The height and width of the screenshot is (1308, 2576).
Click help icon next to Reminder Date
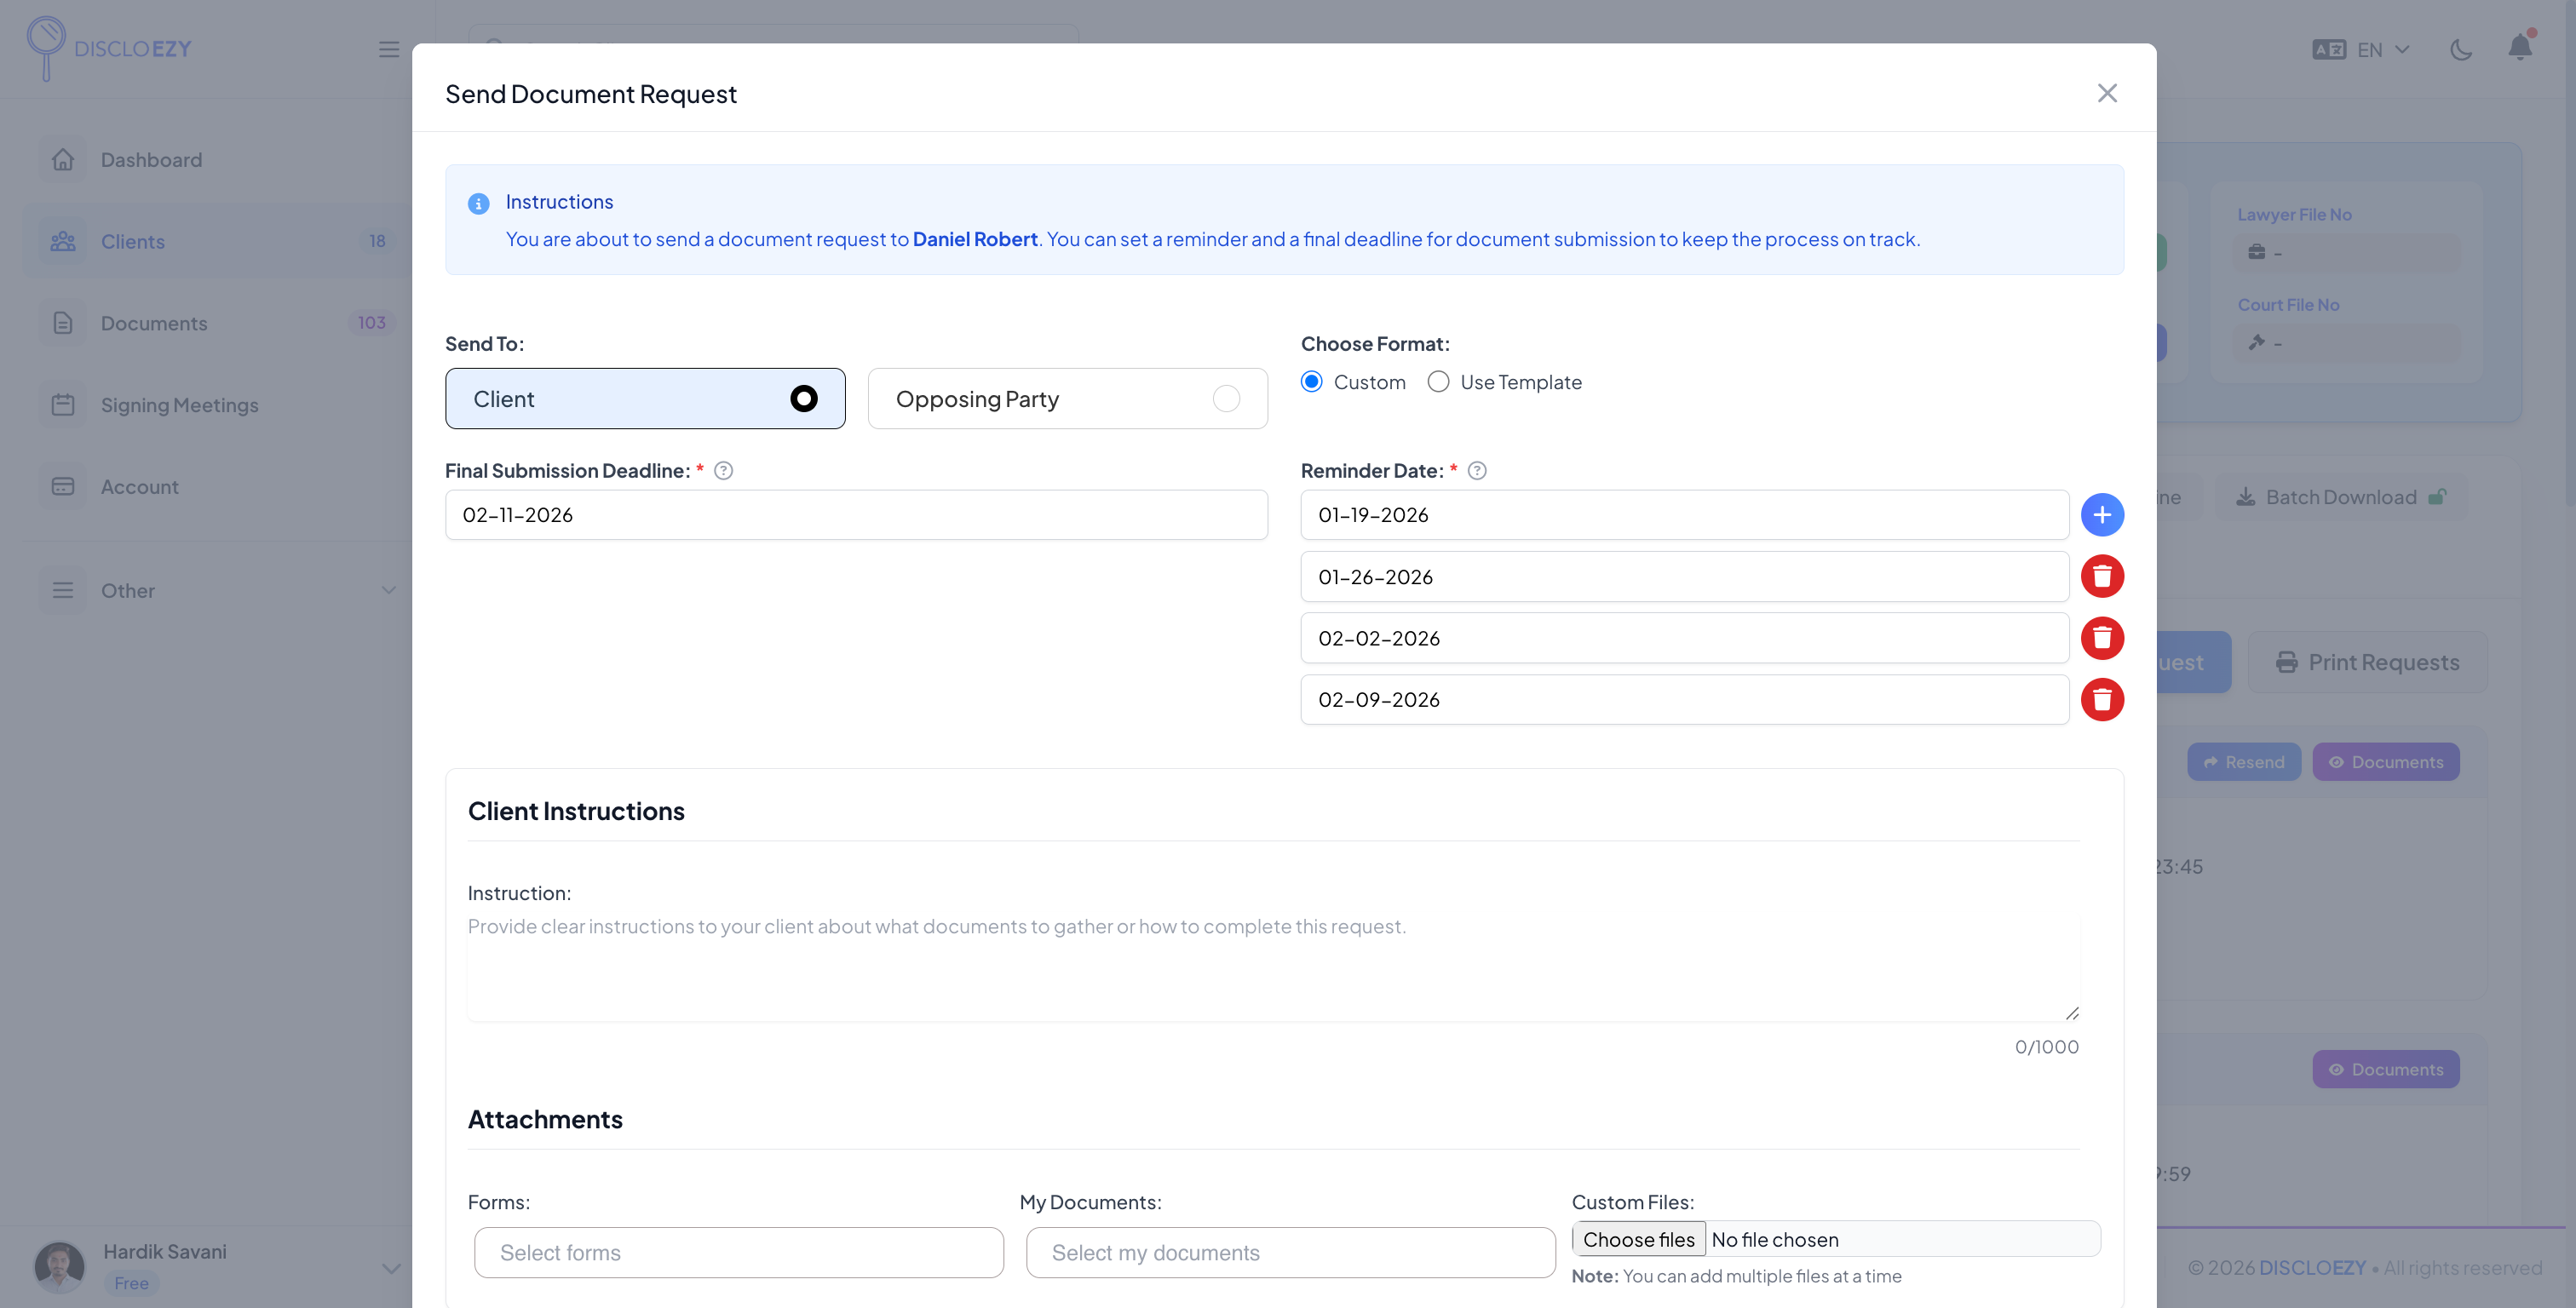[1477, 471]
